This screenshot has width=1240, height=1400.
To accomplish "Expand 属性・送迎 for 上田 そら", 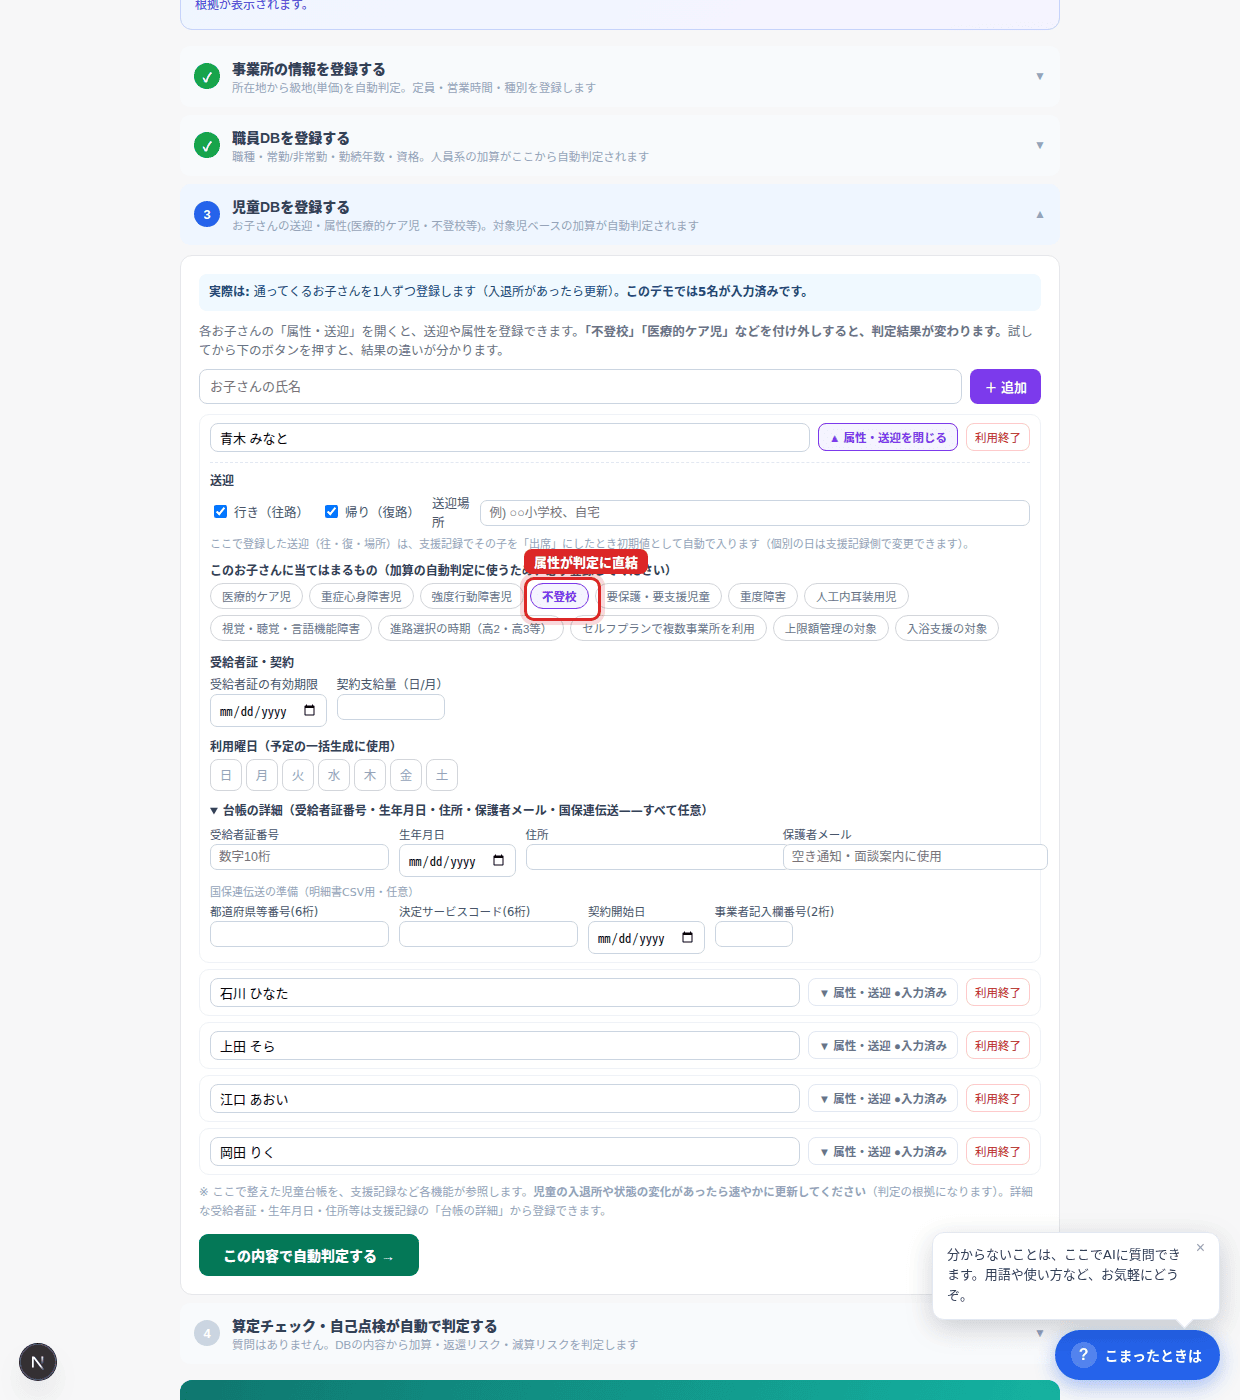I will [883, 1046].
